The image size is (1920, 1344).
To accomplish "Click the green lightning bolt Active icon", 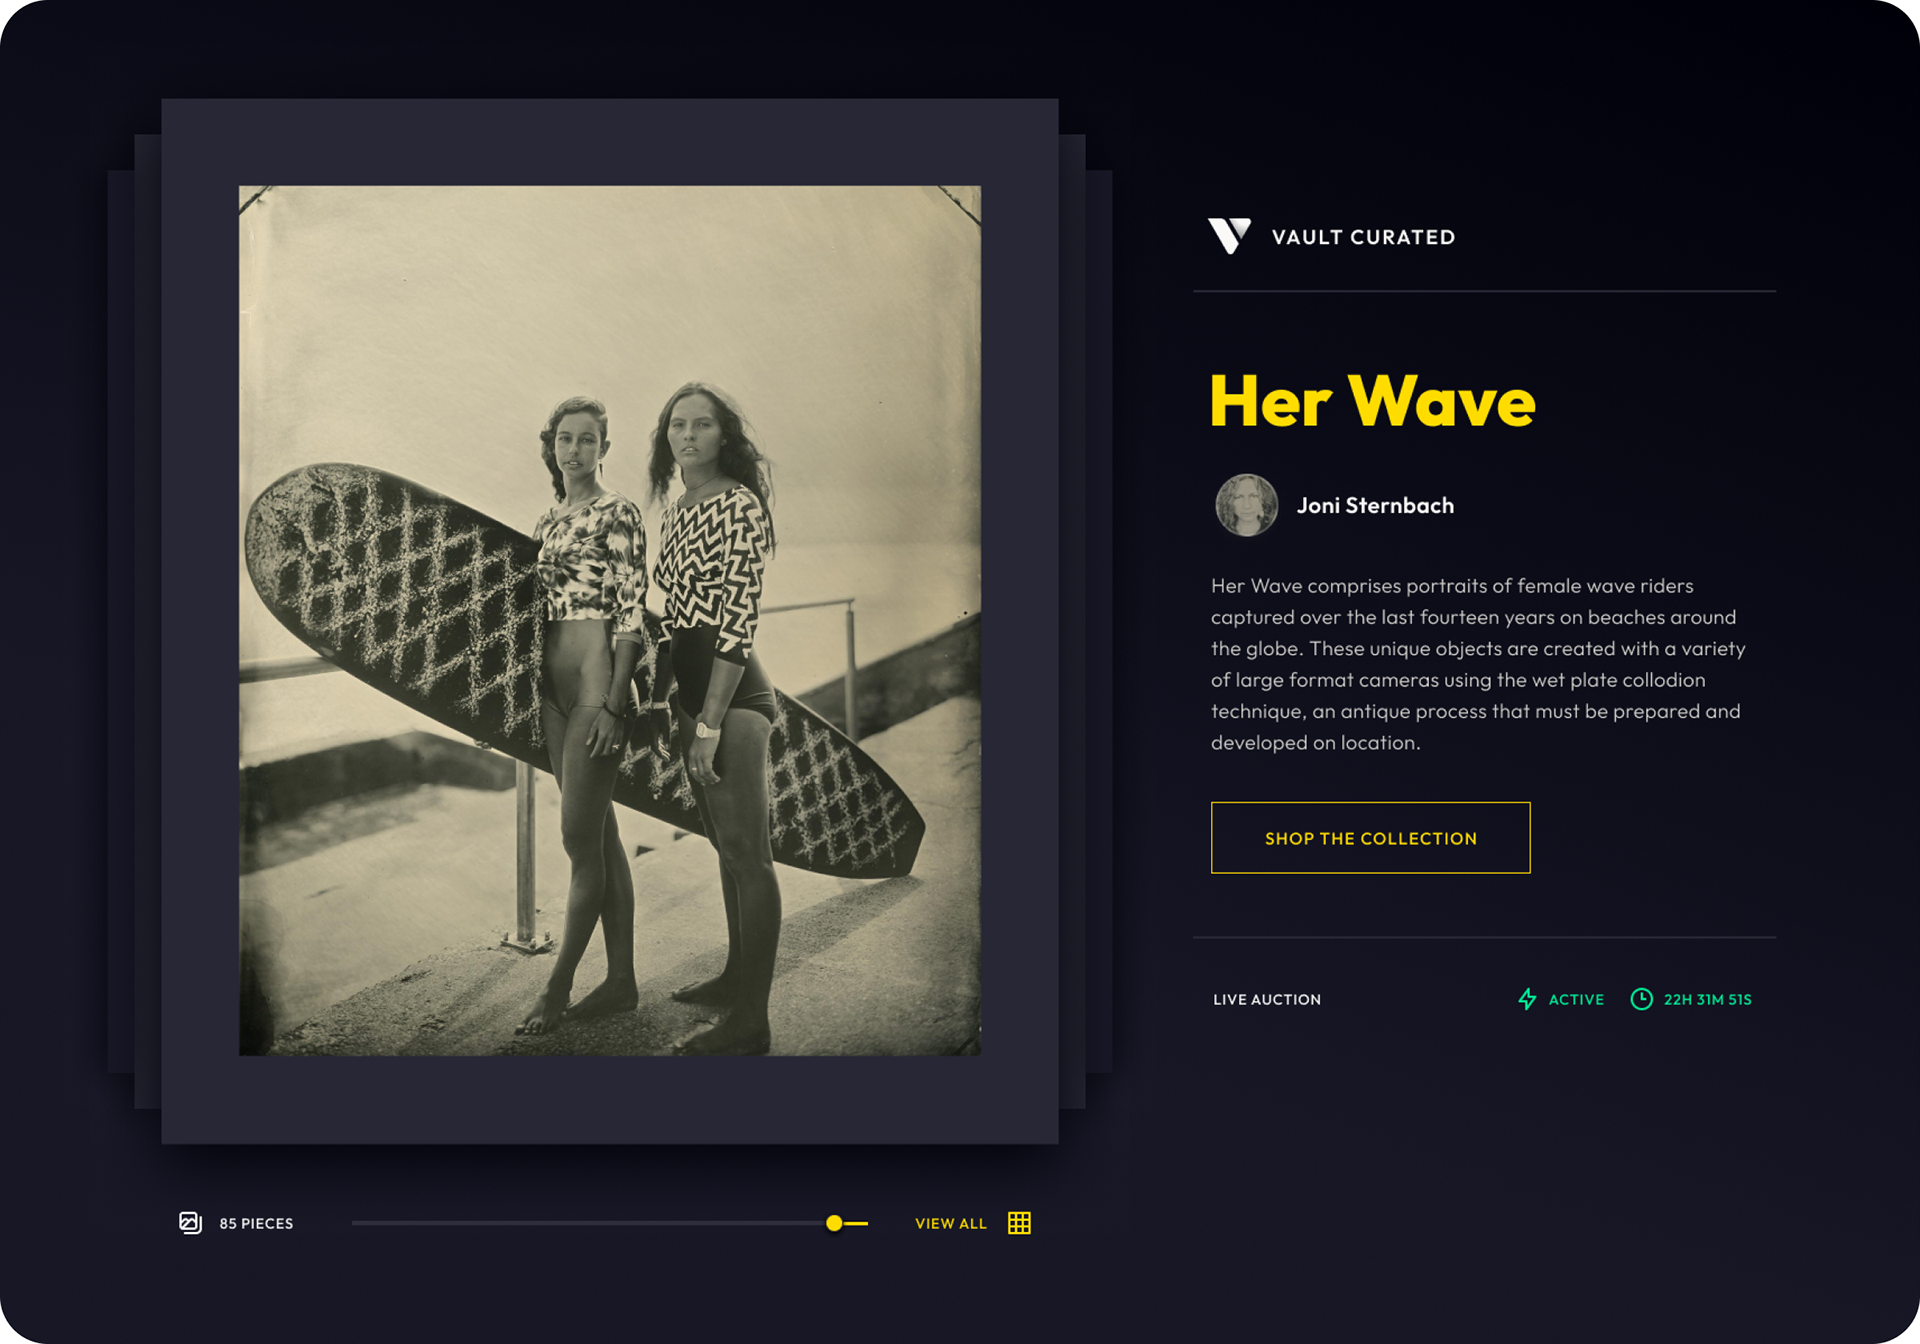I will pyautogui.click(x=1527, y=998).
